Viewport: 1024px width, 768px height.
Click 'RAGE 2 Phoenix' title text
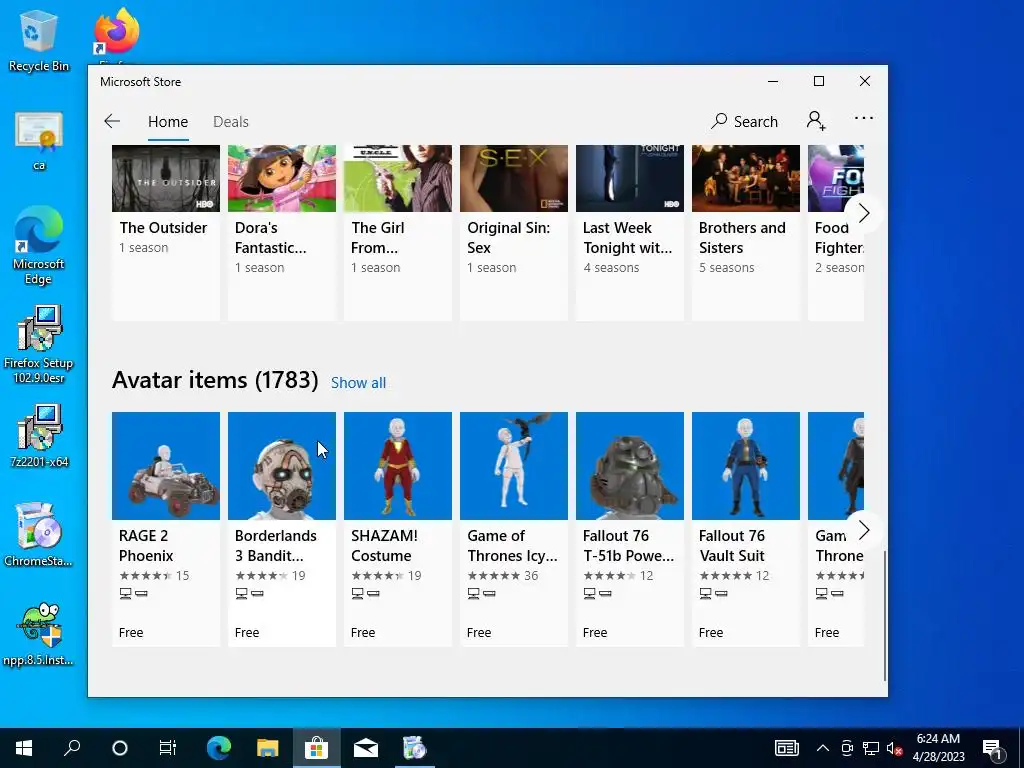[x=146, y=545]
